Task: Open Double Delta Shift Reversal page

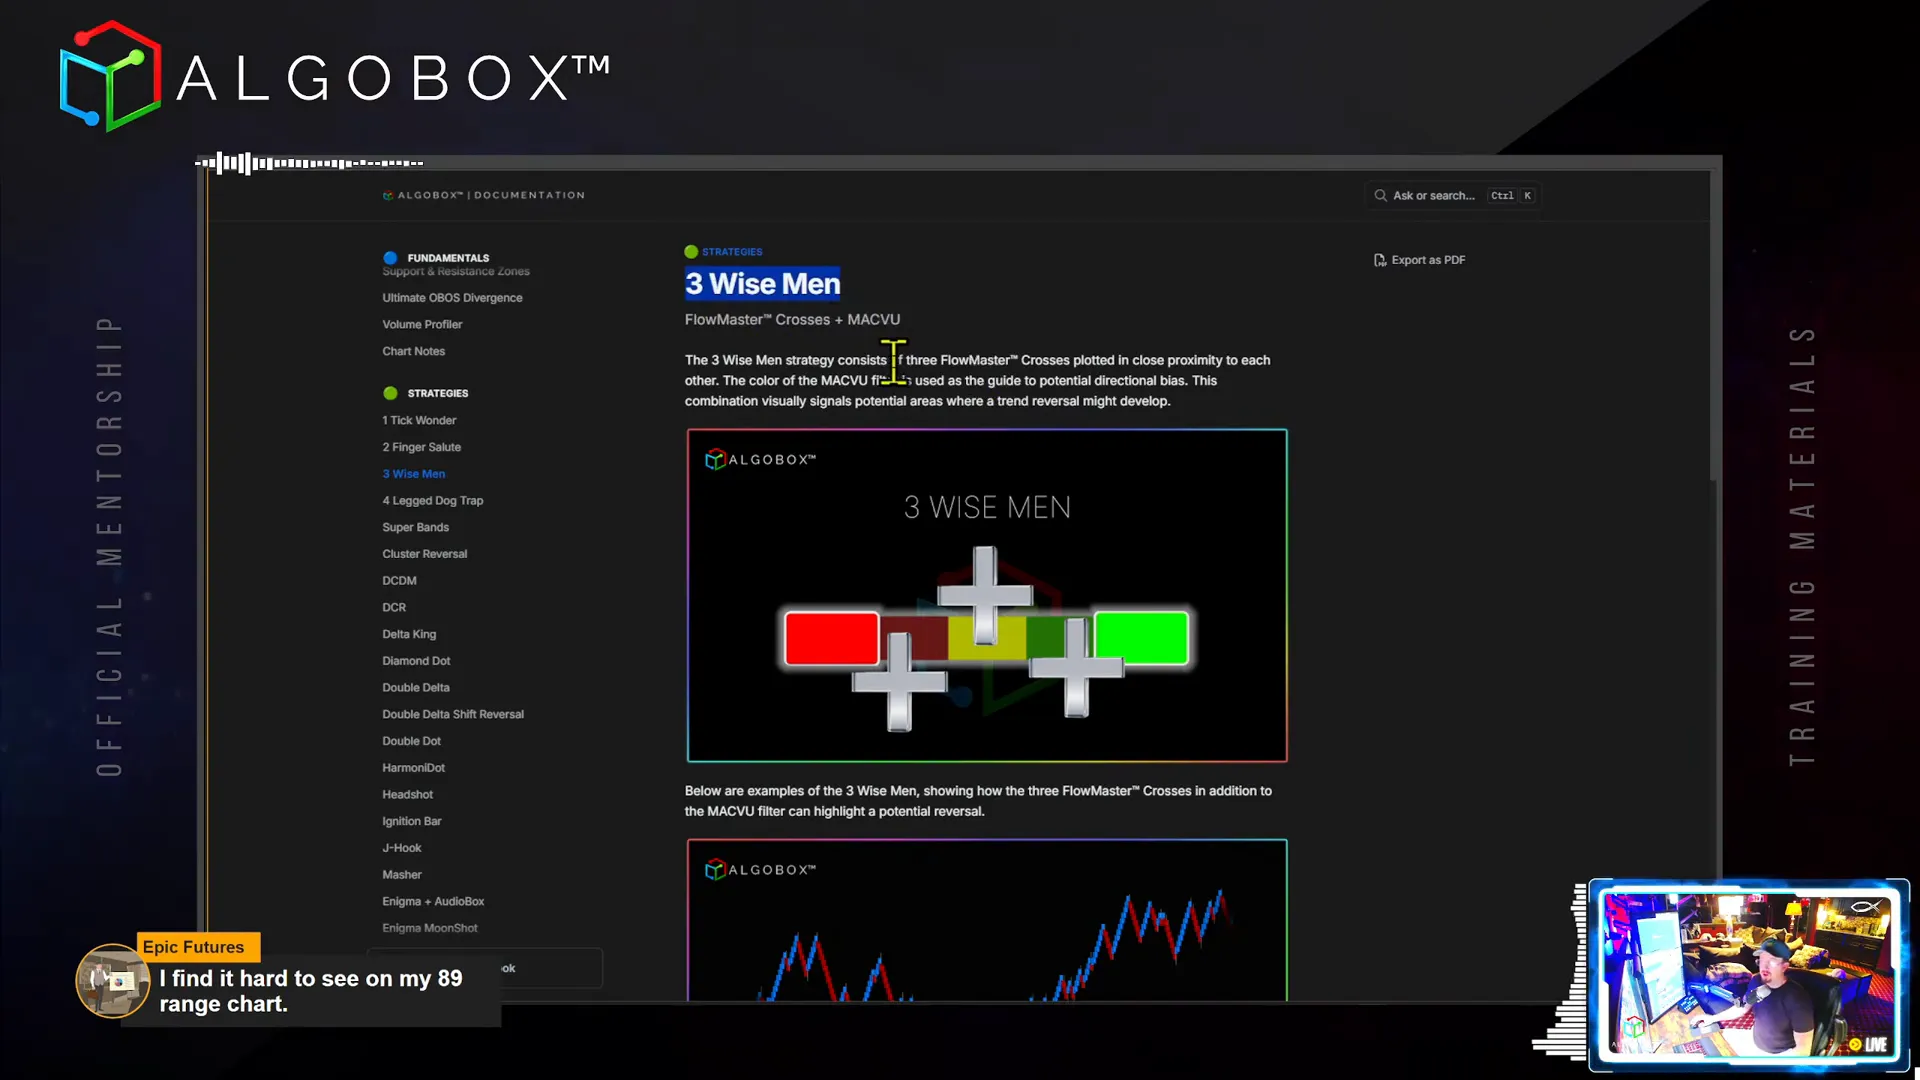Action: pos(453,715)
